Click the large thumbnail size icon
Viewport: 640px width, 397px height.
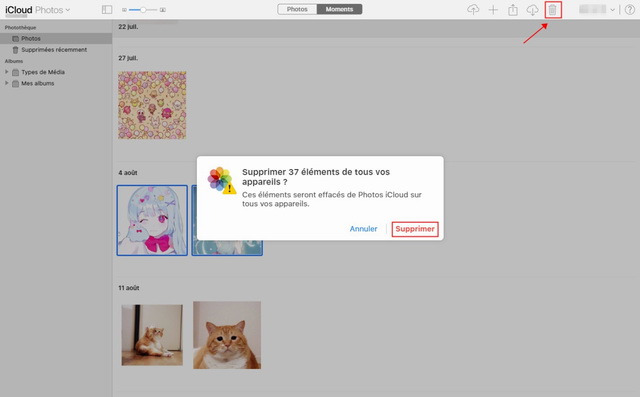pos(163,10)
